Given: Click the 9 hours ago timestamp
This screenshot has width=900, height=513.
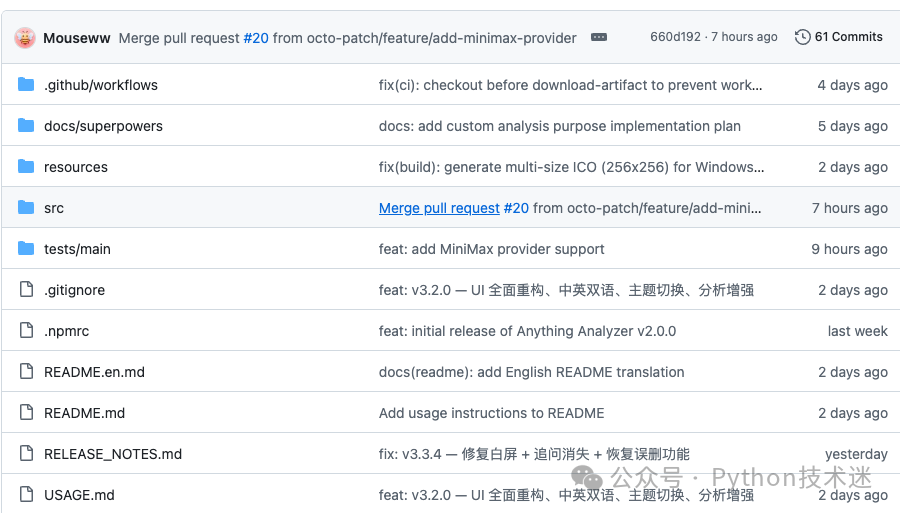Looking at the screenshot, I should [849, 249].
